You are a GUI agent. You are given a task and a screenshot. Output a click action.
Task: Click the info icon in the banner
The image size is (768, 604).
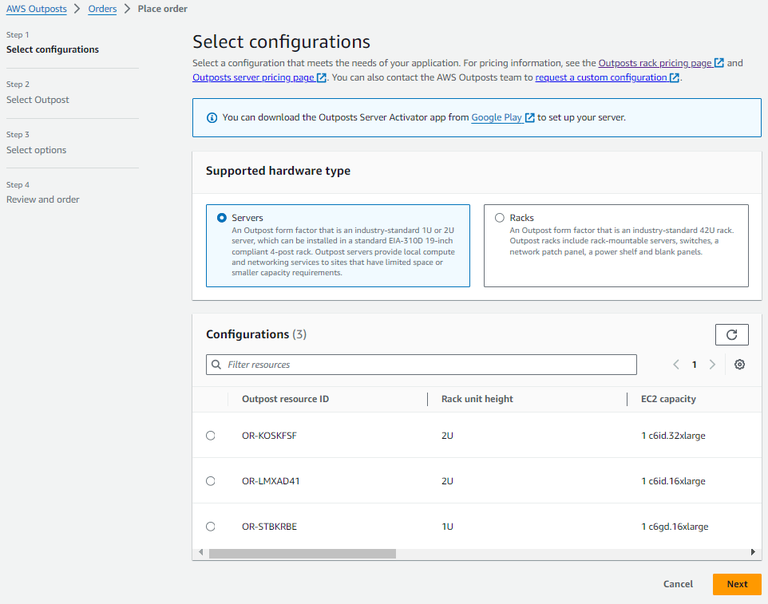point(211,118)
